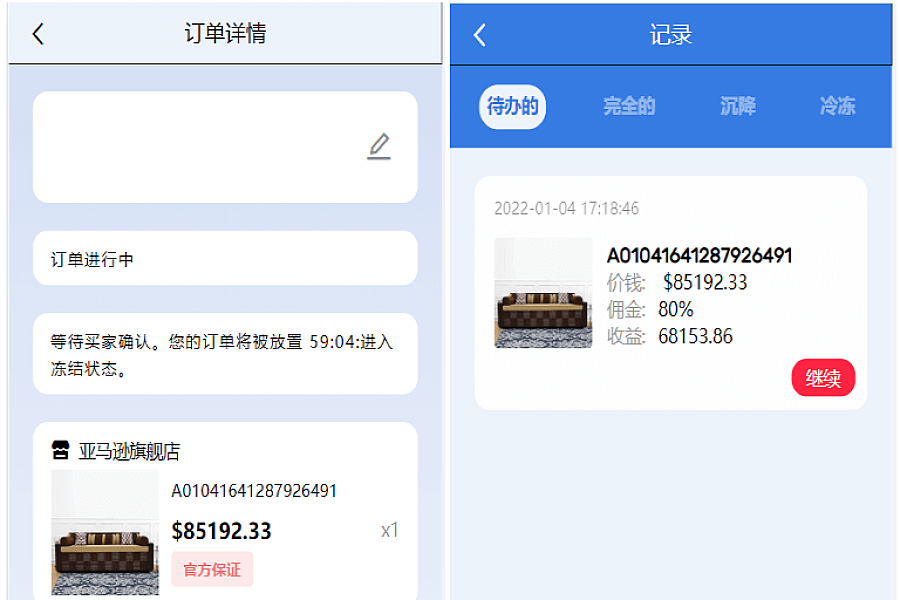Click the 订单详情 page title
900x600 pixels.
(x=225, y=33)
